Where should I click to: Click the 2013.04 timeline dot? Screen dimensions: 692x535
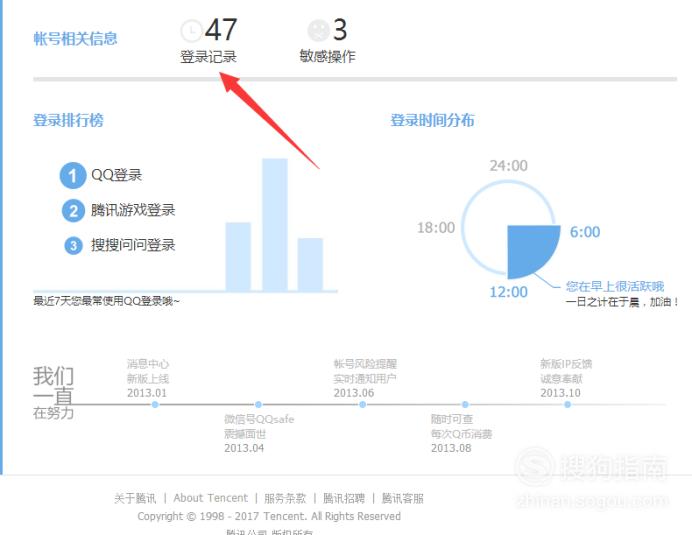point(258,404)
